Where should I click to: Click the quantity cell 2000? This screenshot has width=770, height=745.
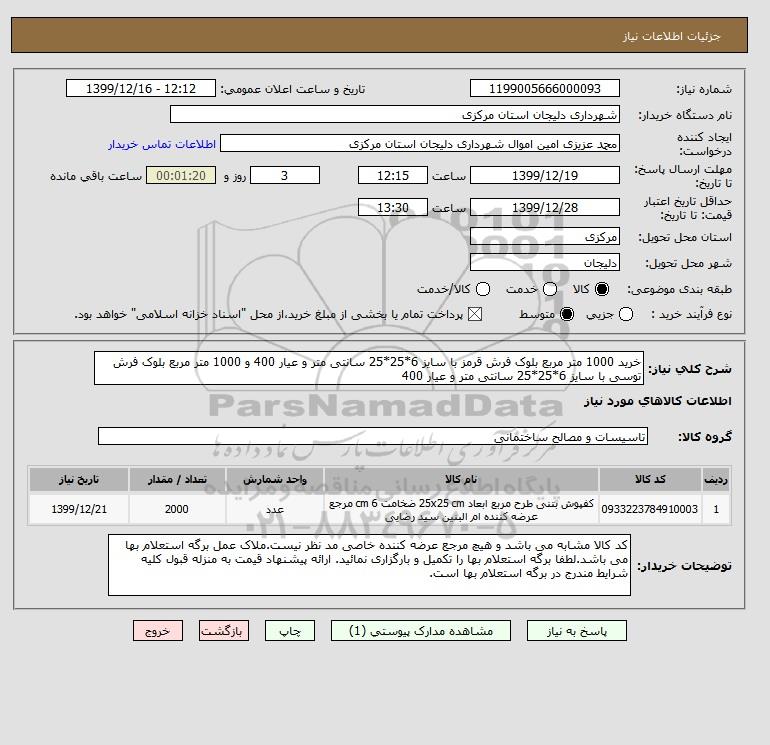[x=177, y=509]
